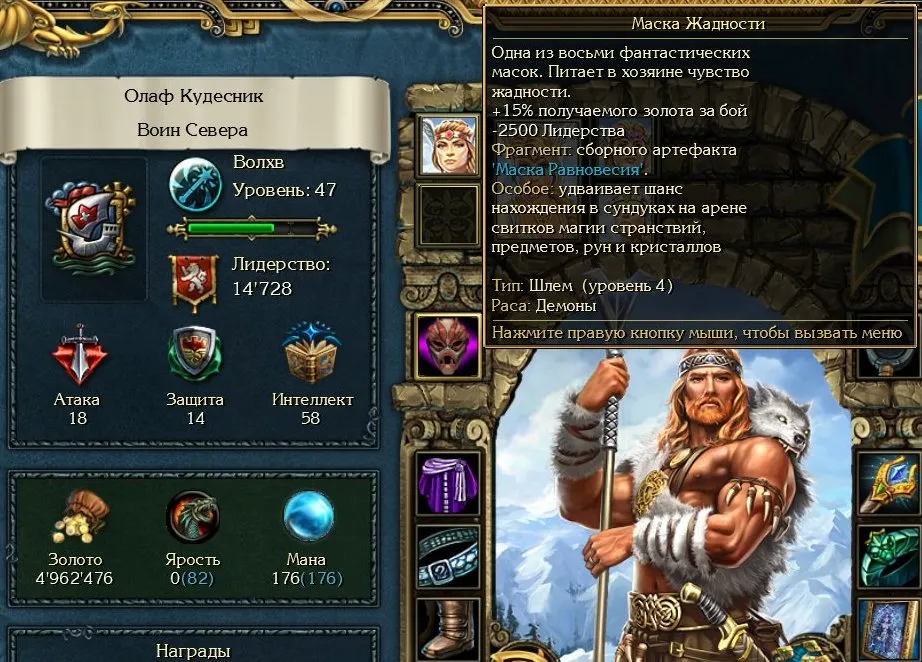Click the Volkhv class emblem icon
922x662 pixels.
pyautogui.click(x=195, y=185)
